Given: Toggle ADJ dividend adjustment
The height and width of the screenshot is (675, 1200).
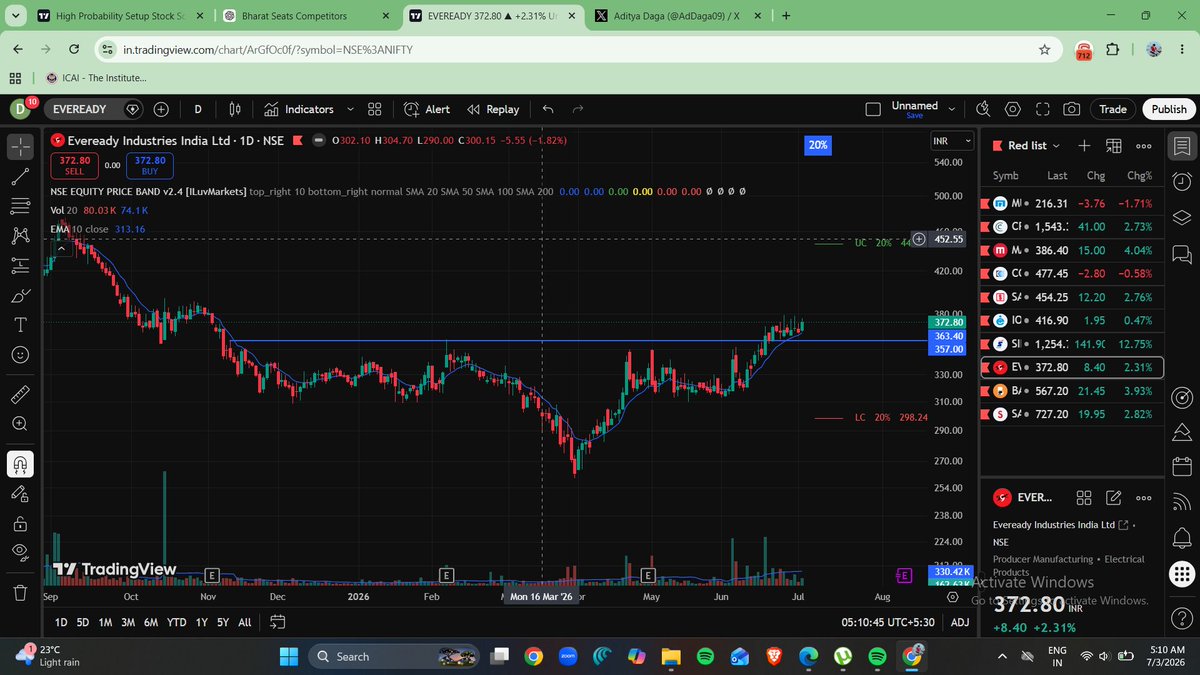Looking at the screenshot, I should point(959,622).
